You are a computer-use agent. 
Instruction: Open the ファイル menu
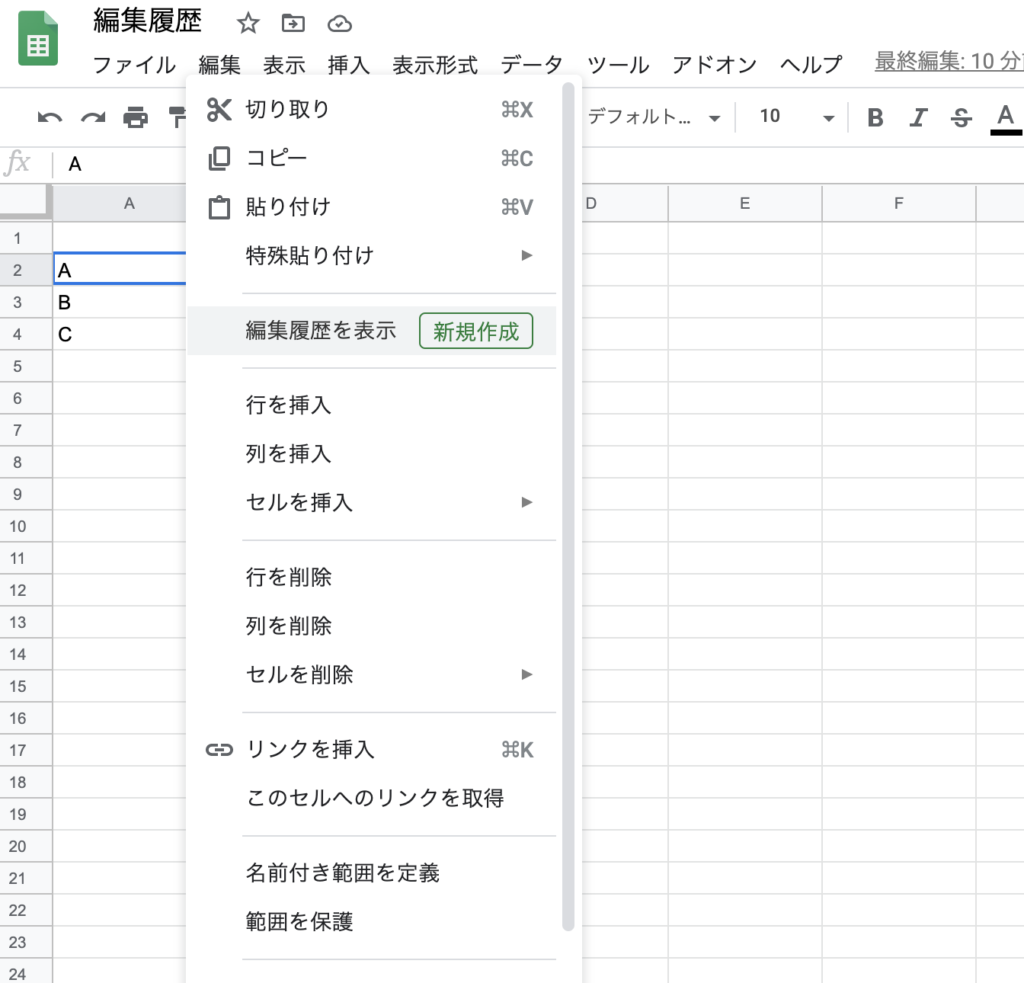[134, 65]
